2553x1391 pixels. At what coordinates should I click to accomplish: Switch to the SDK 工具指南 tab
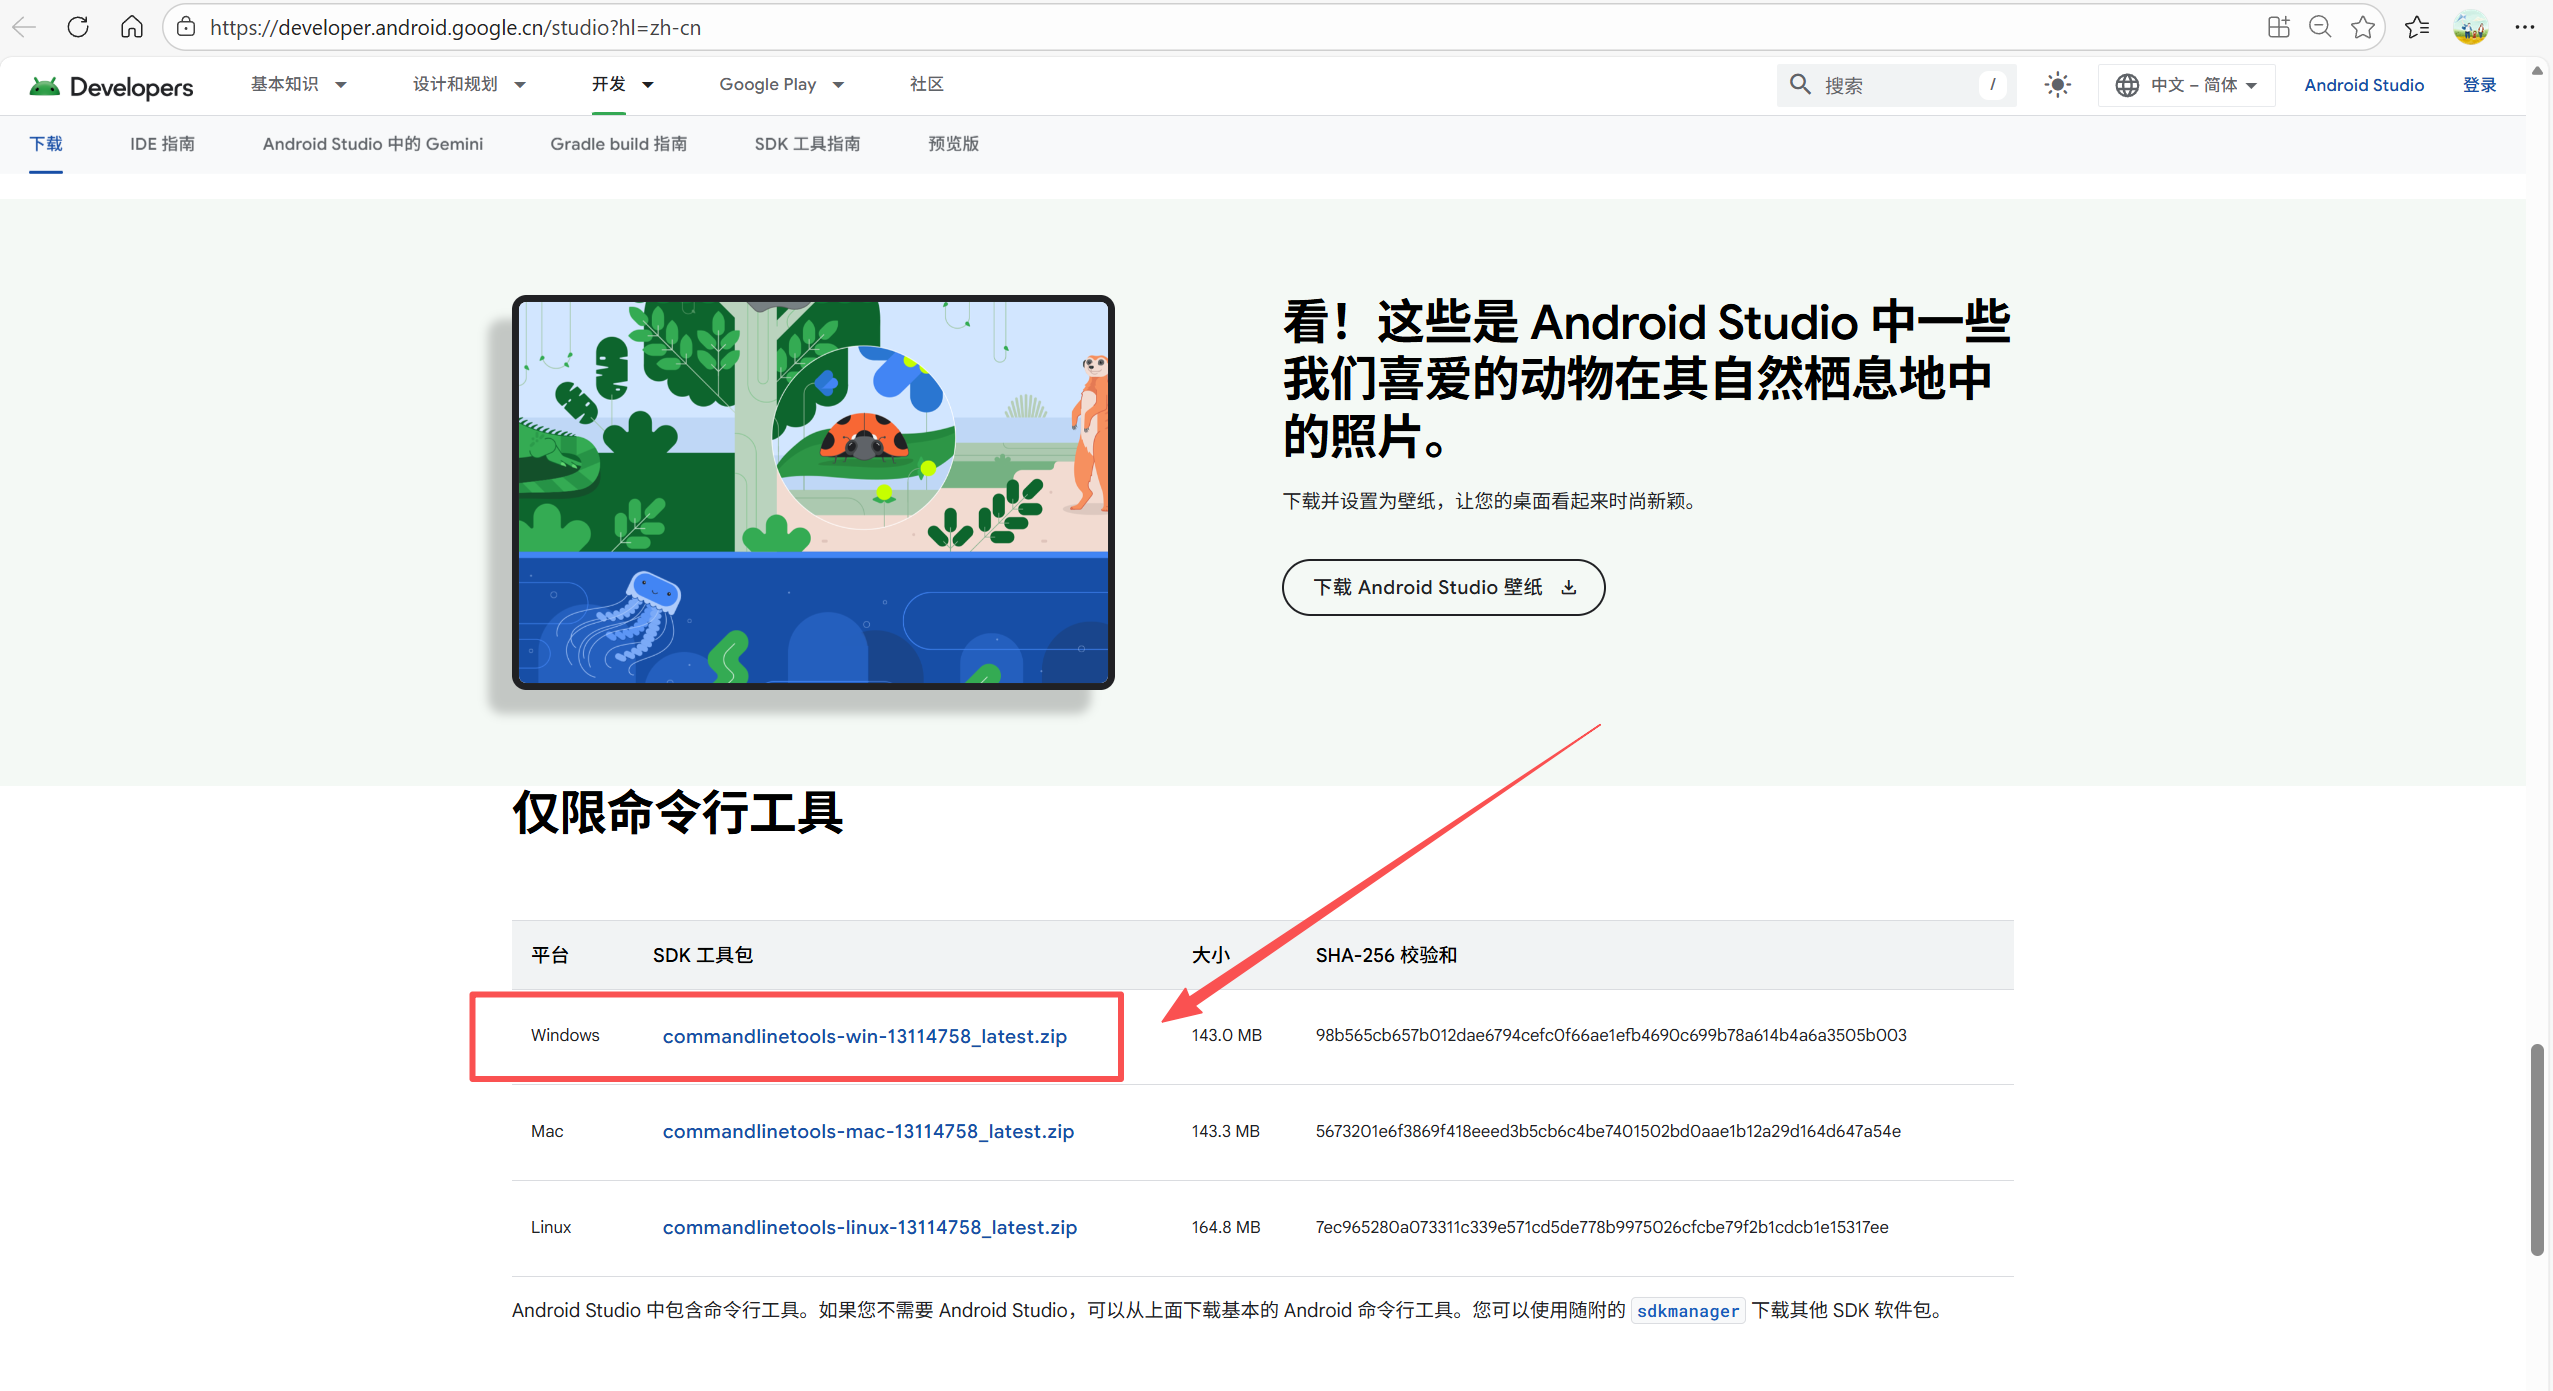click(807, 144)
